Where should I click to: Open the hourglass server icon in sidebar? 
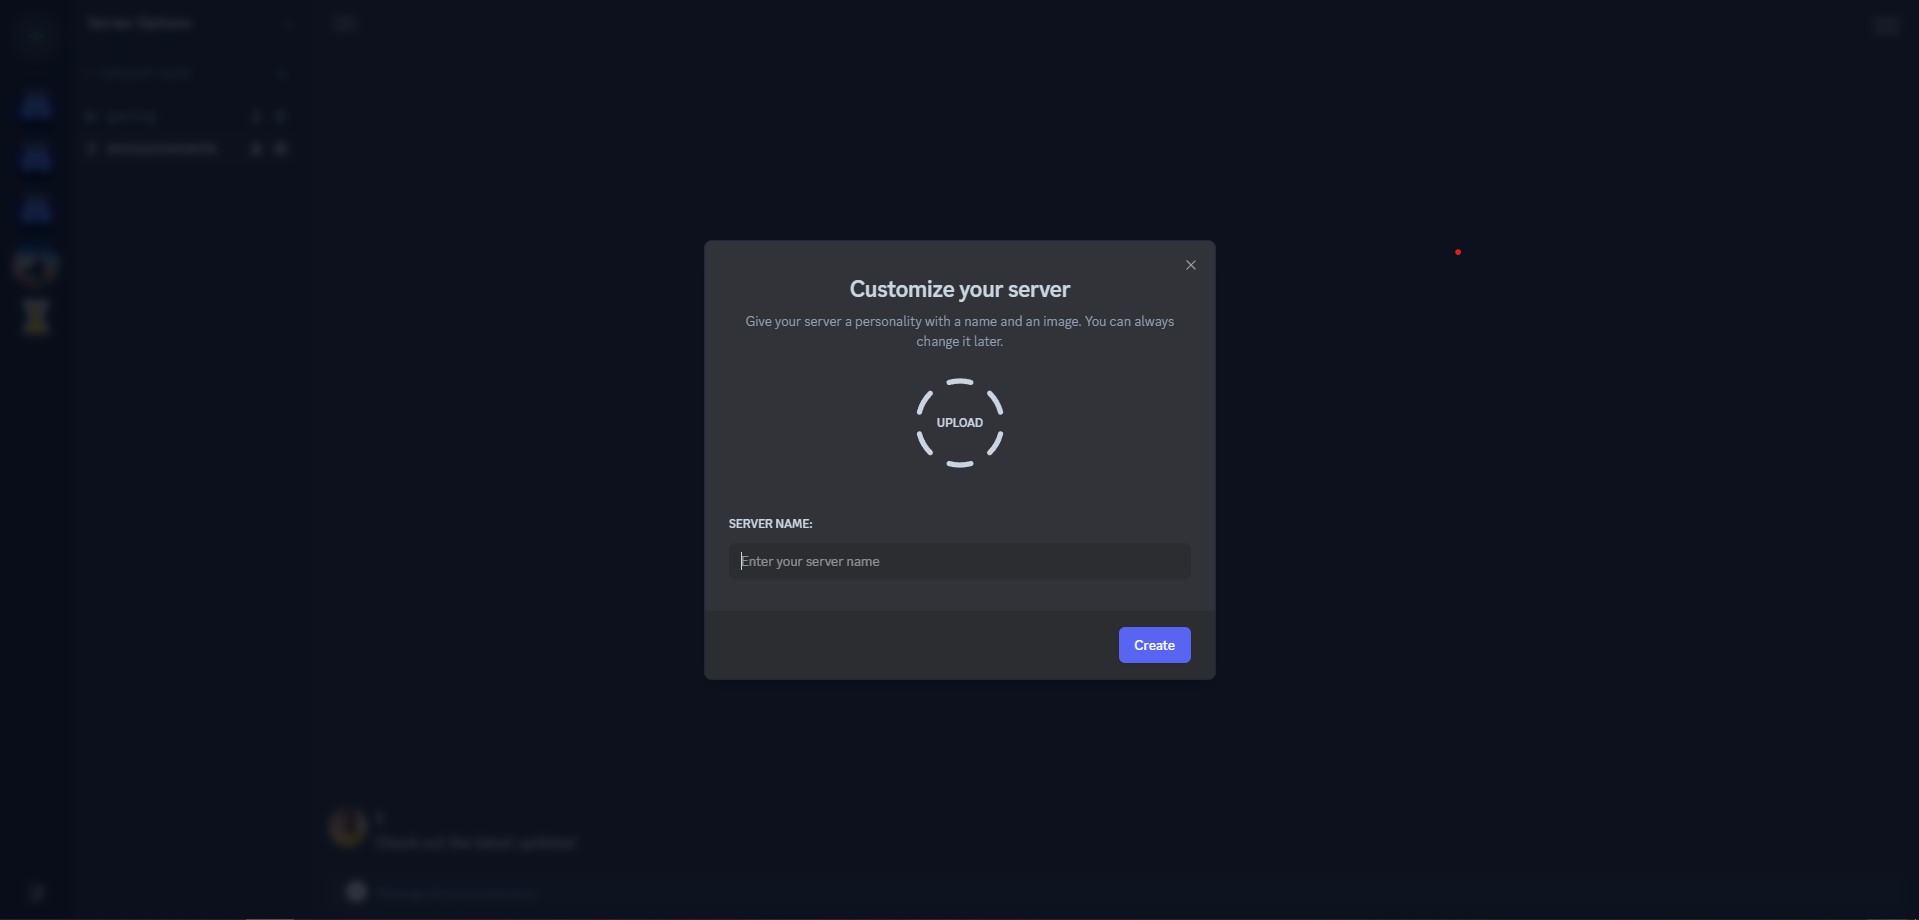(37, 317)
